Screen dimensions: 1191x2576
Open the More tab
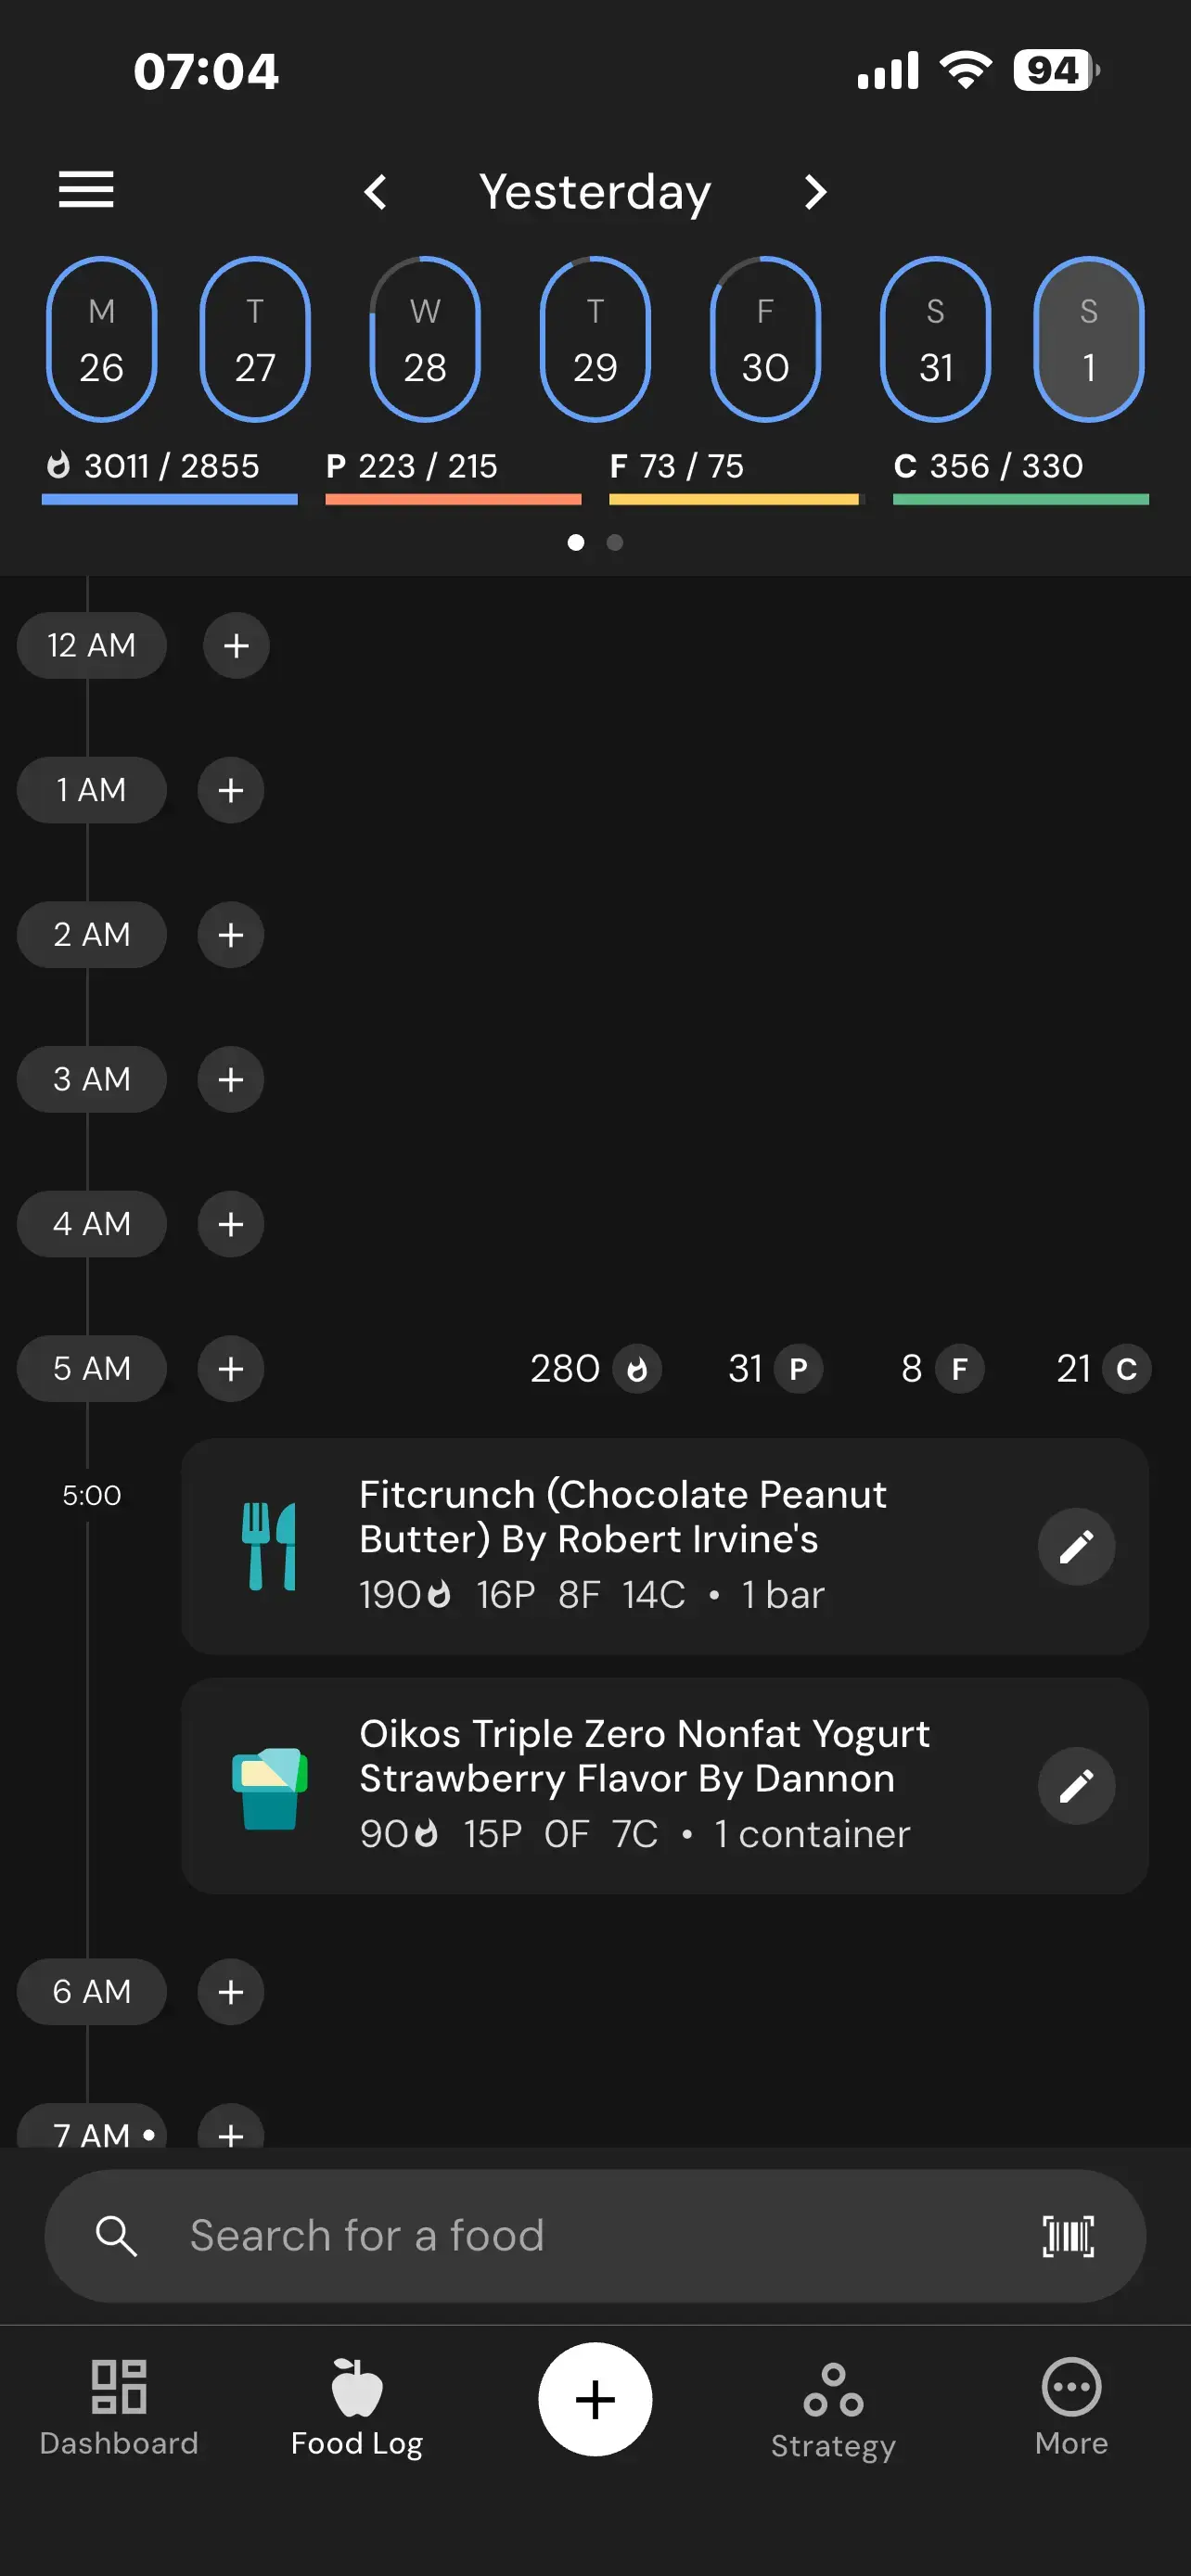click(x=1071, y=2407)
